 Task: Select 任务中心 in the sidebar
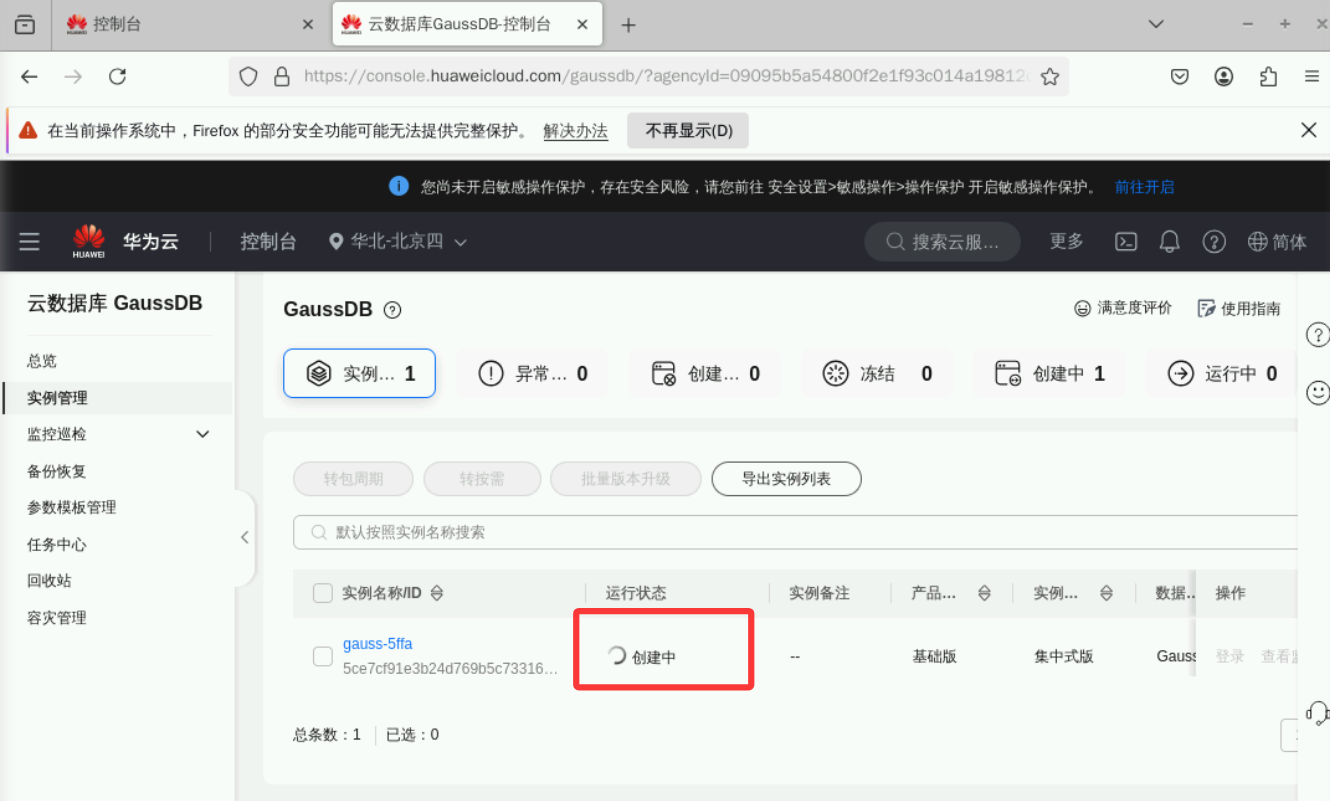57,545
